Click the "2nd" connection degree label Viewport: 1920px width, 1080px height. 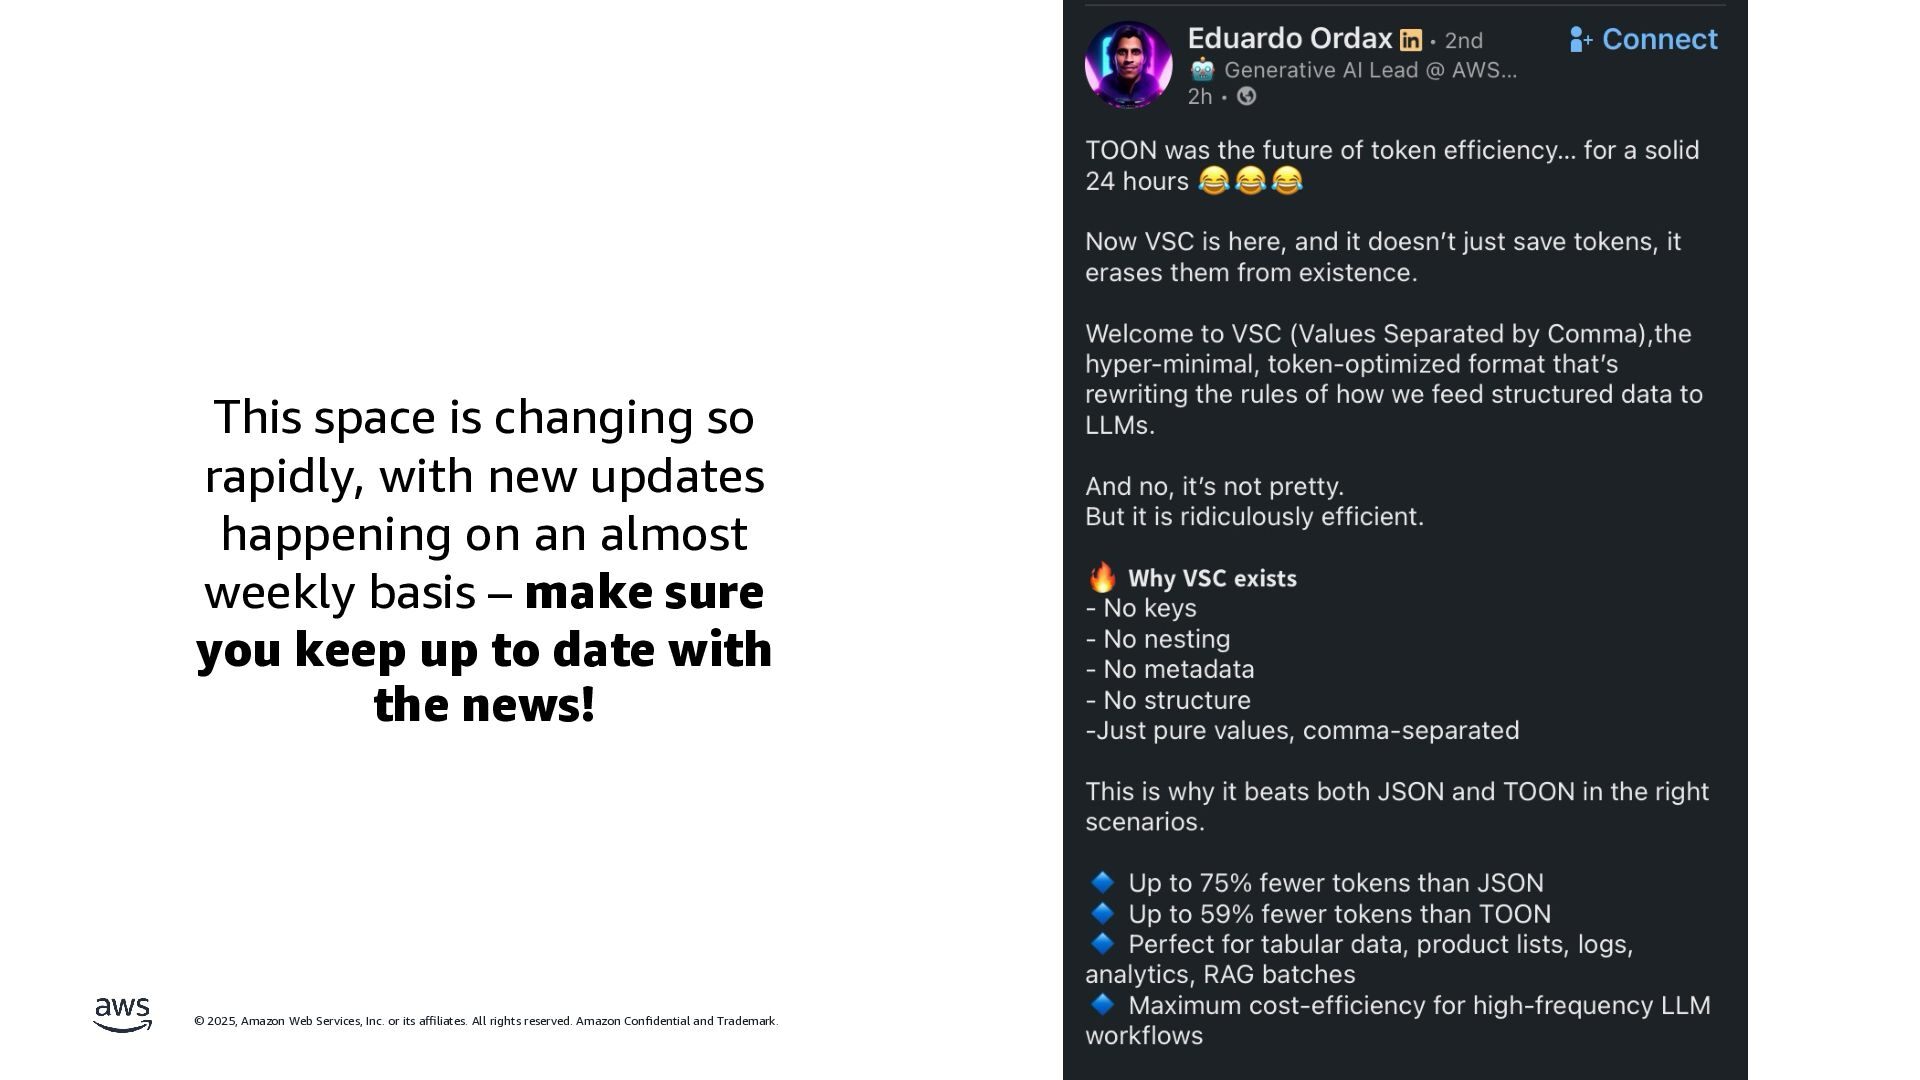[x=1463, y=41]
